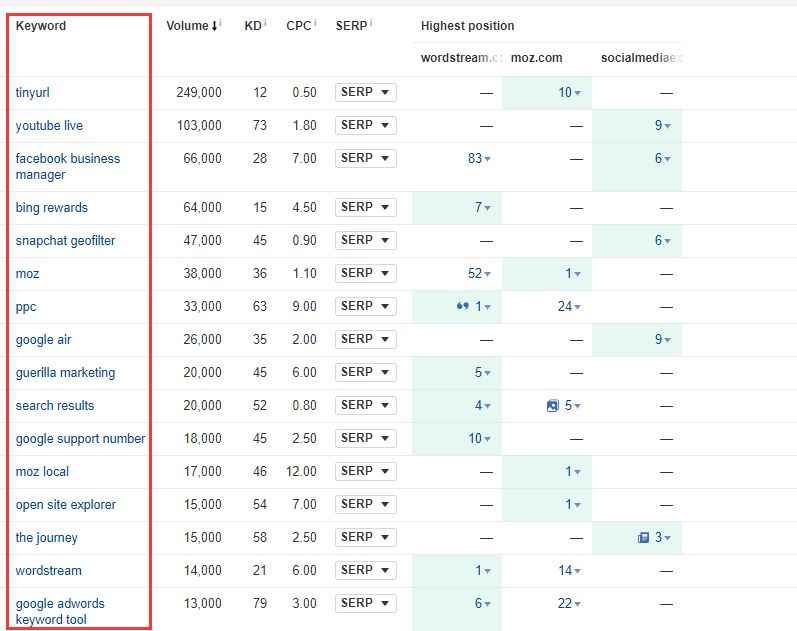Open the snapchat geofilter keyword link
The height and width of the screenshot is (631, 797).
pos(65,241)
